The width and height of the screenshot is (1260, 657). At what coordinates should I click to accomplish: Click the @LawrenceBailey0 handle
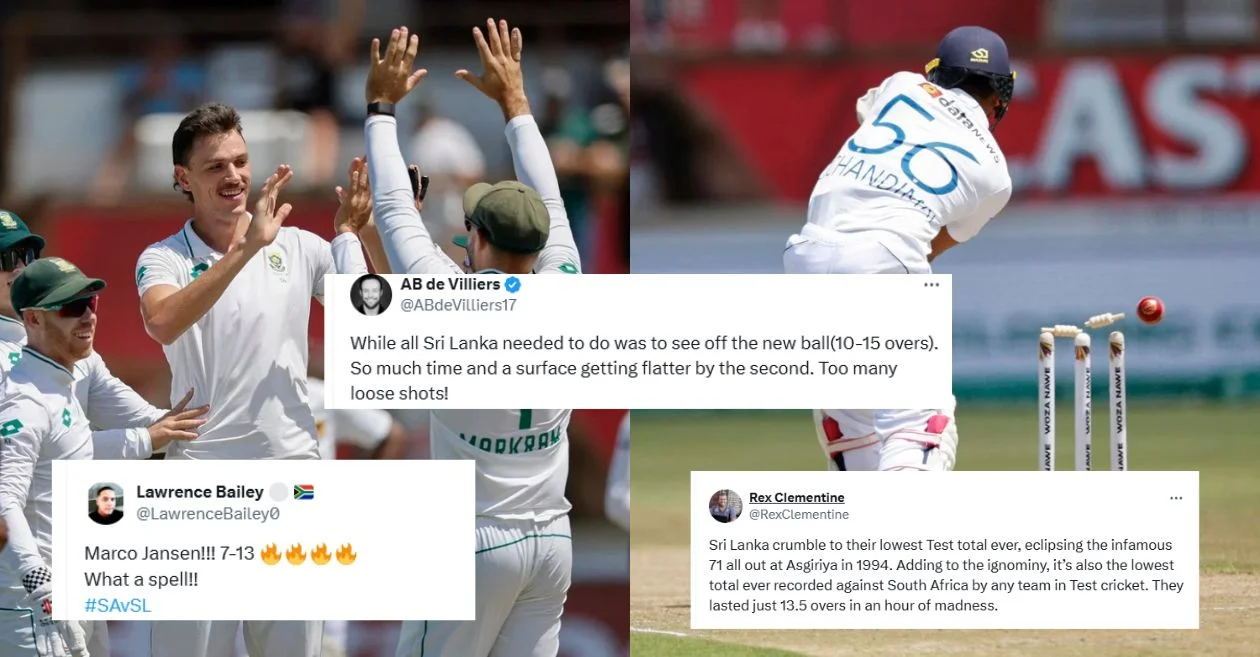[x=208, y=513]
